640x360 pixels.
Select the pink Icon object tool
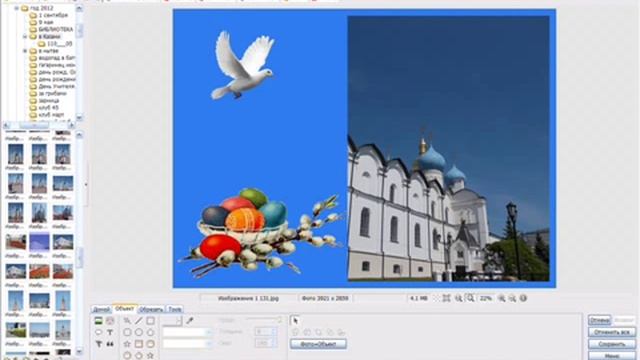110,321
